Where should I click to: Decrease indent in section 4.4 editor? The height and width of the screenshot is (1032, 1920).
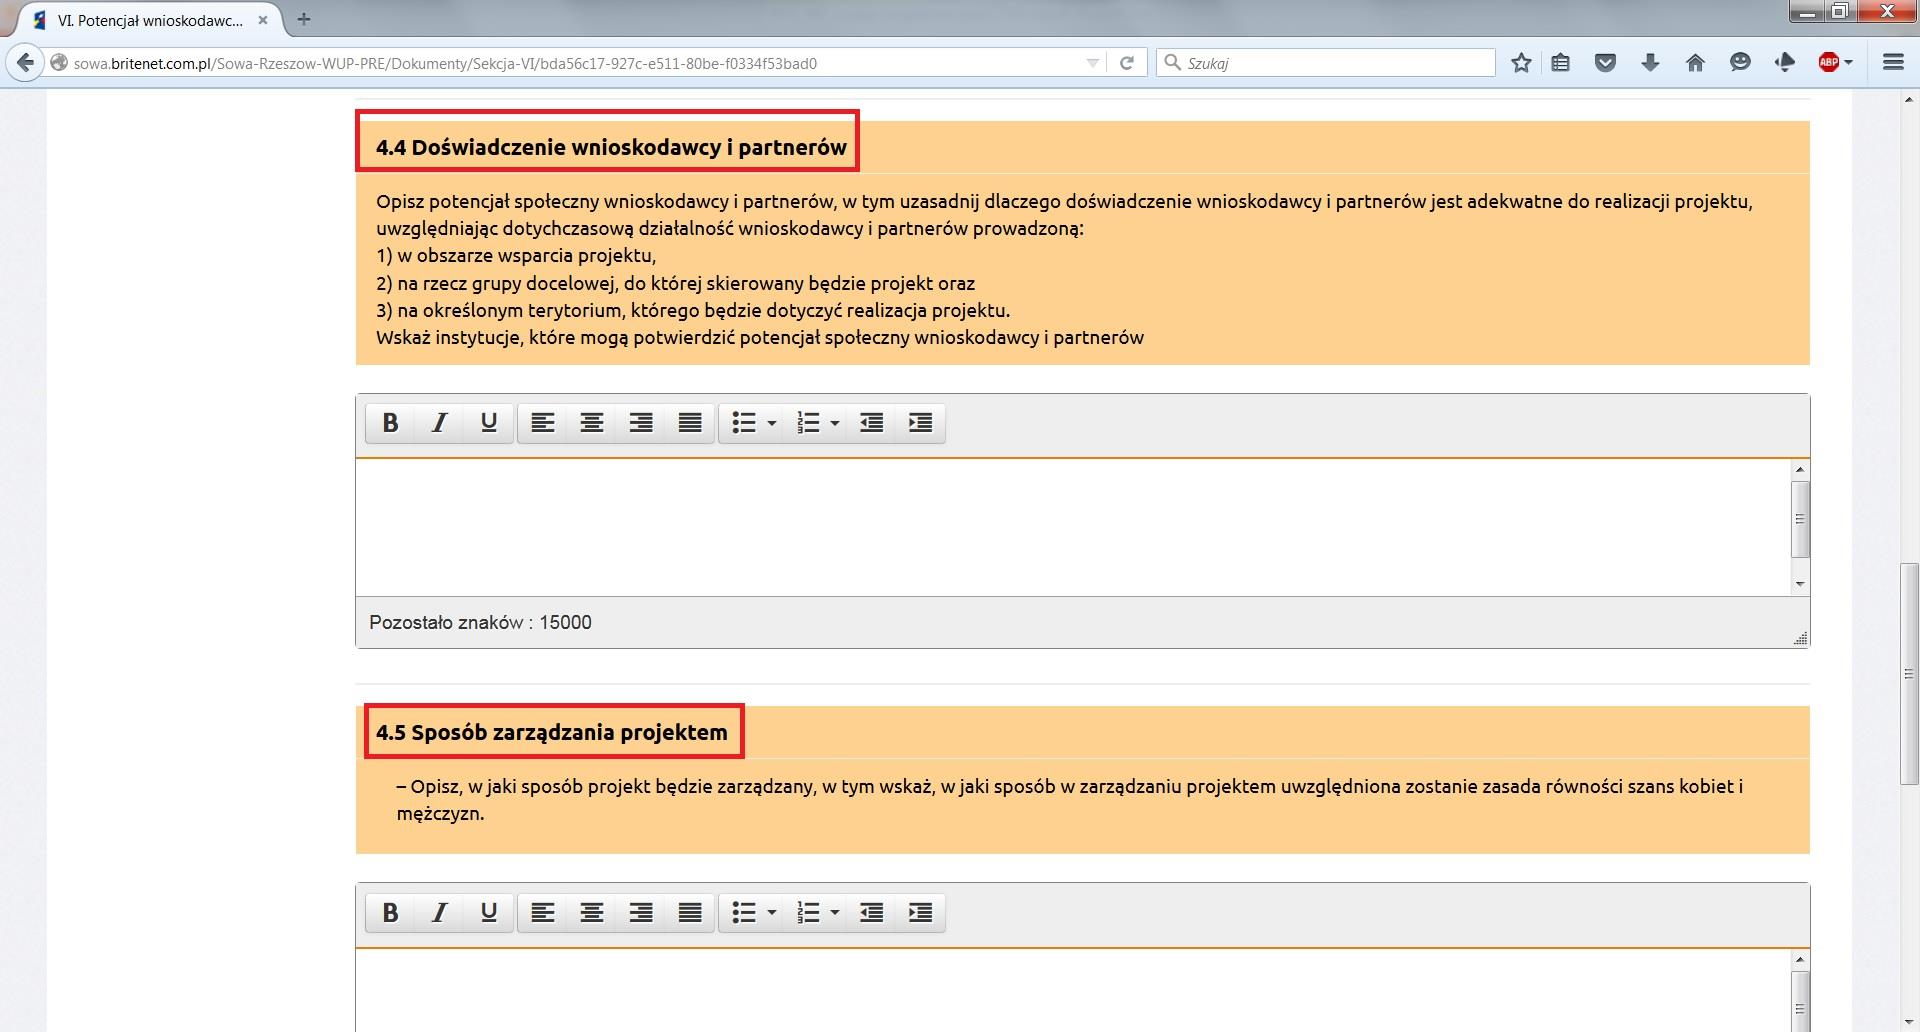tap(871, 423)
